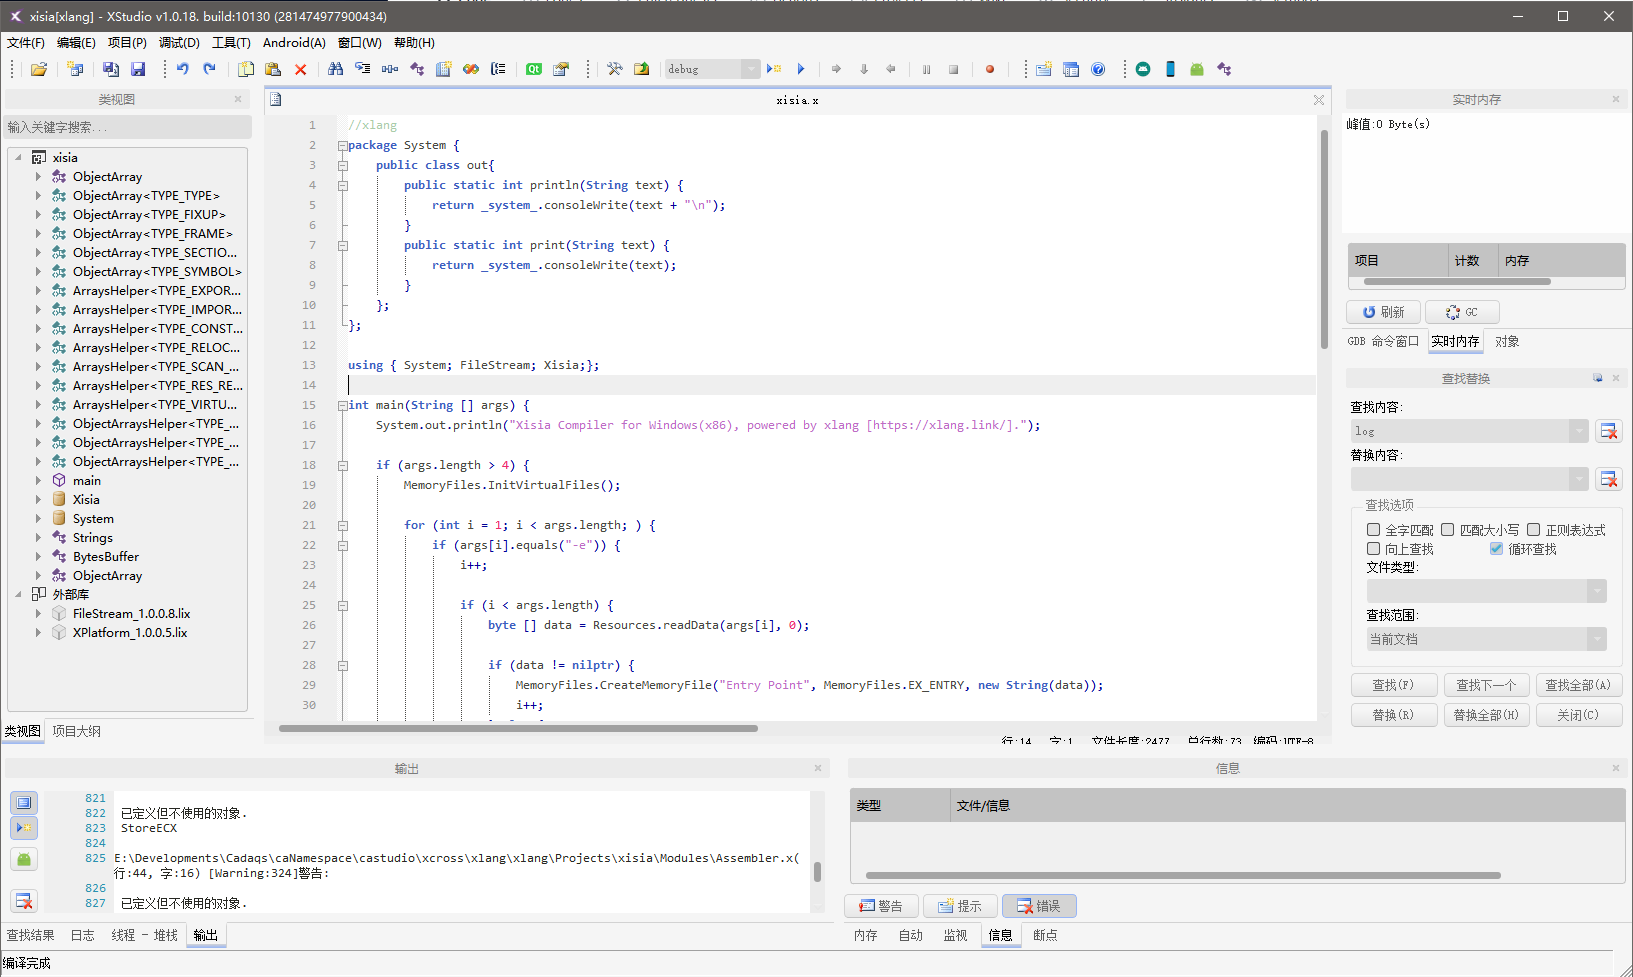Expand the FileStream_1.0.0.8.lix tree node
Viewport: 1633px width, 977px height.
pyautogui.click(x=38, y=614)
